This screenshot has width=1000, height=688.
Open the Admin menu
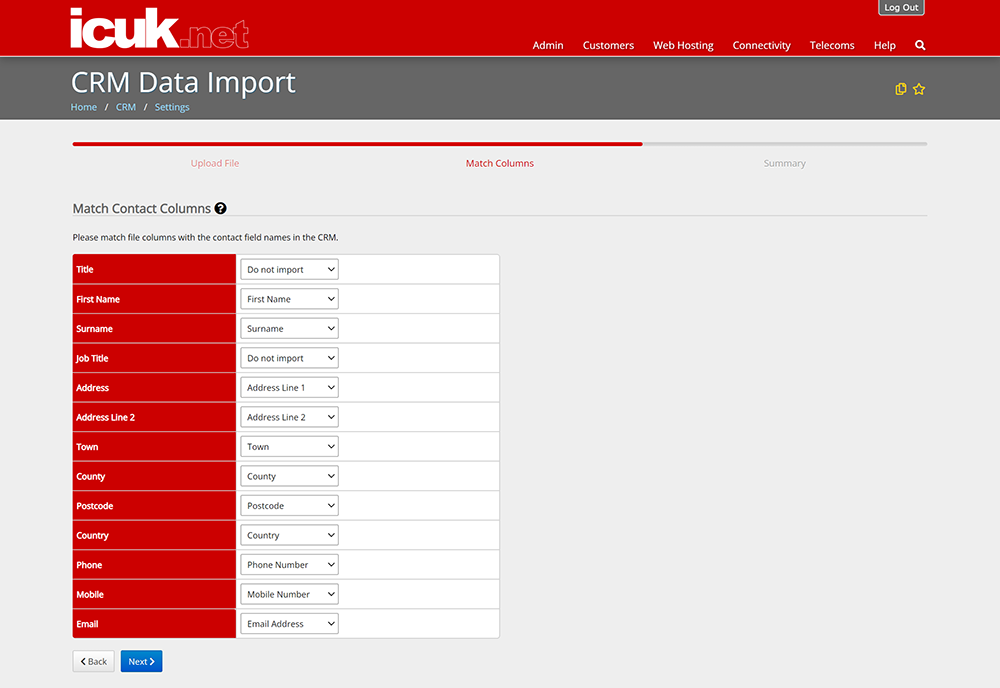548,45
